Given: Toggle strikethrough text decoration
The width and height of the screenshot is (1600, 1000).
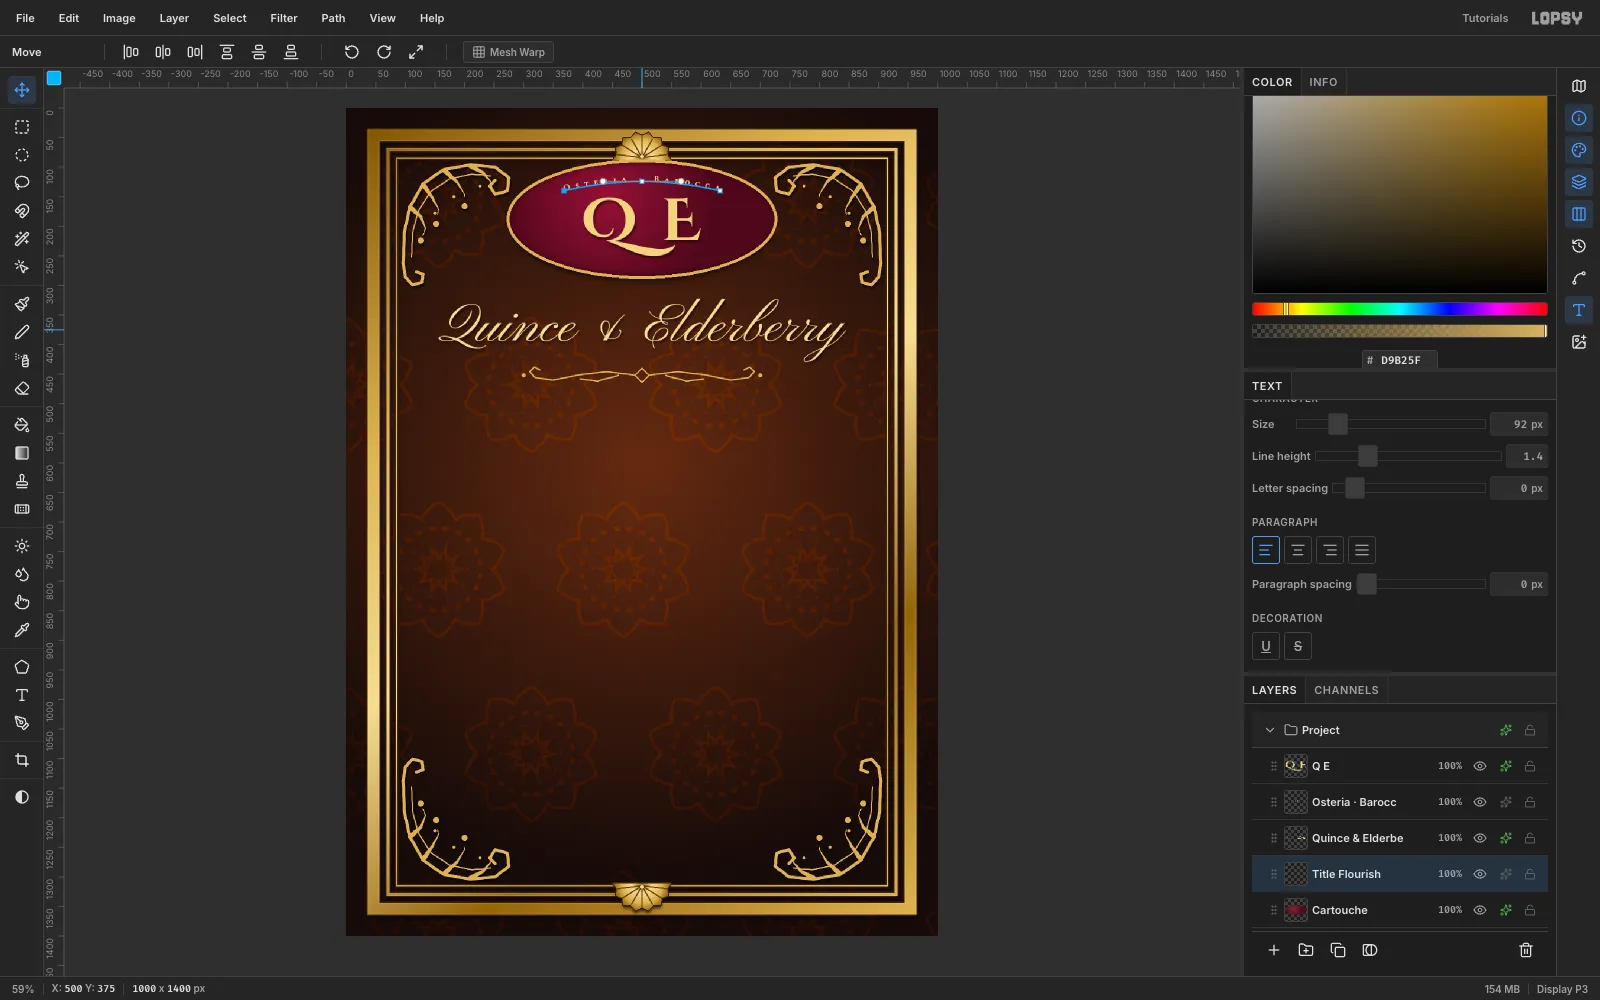Looking at the screenshot, I should coord(1298,646).
